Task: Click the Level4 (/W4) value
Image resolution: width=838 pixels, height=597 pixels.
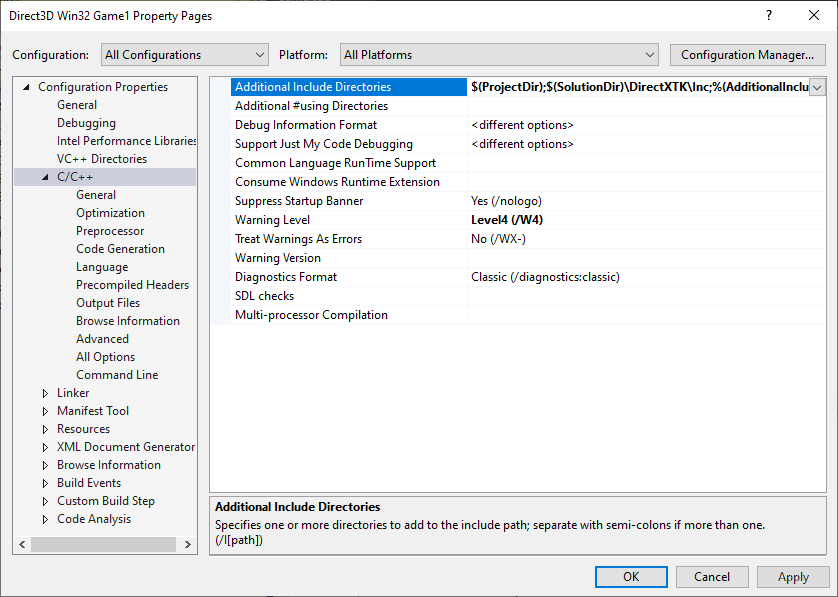Action: click(507, 220)
